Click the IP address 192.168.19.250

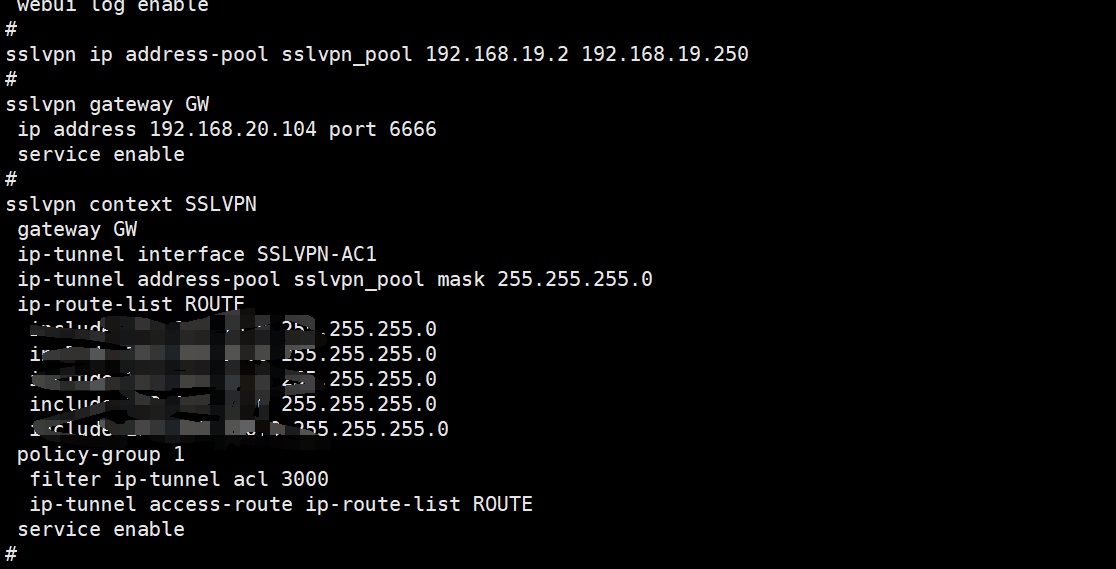point(664,54)
